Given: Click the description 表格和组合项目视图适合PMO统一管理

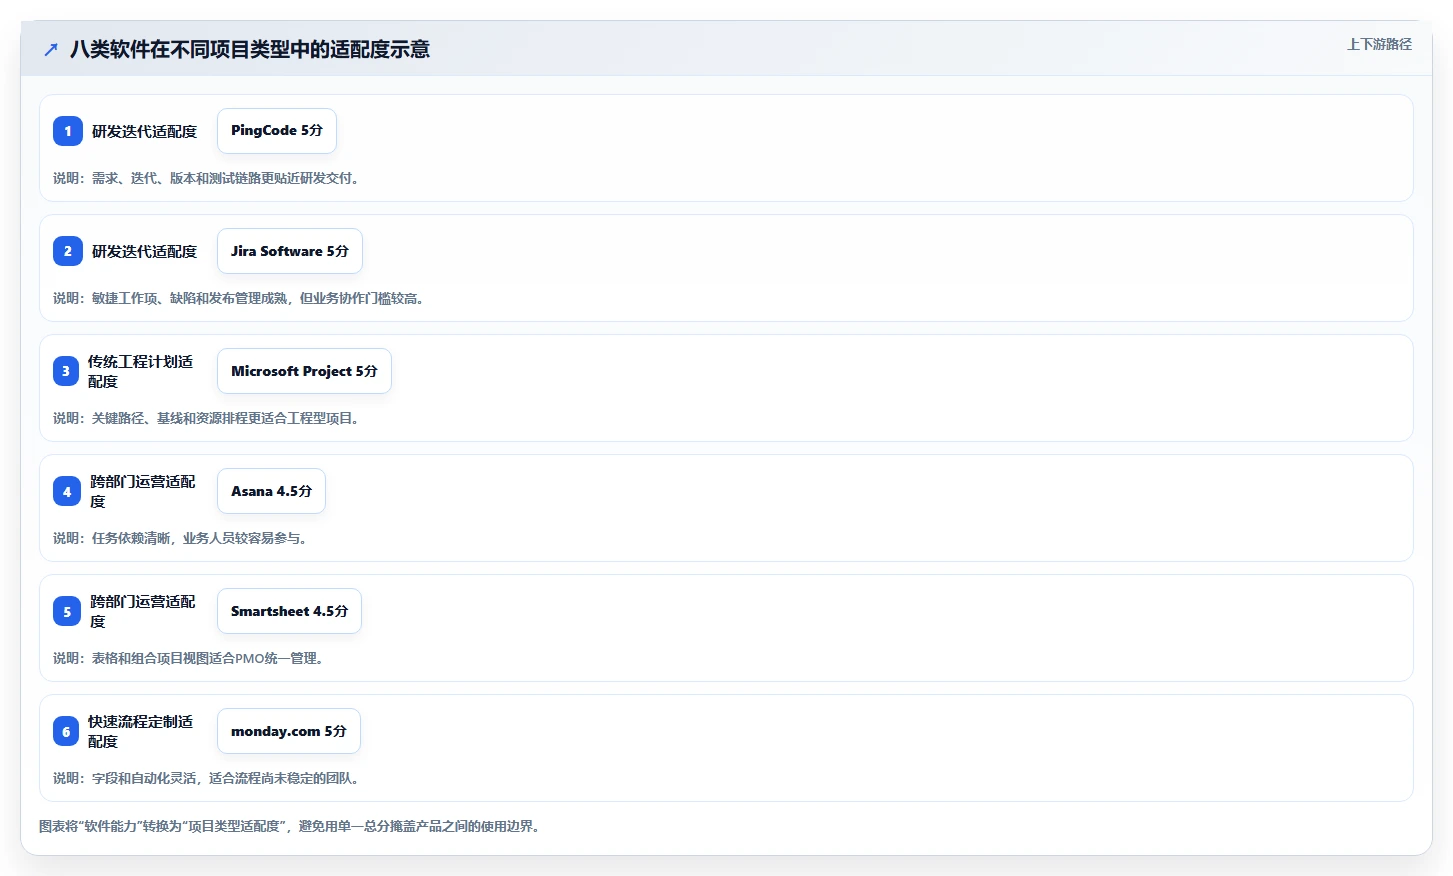Looking at the screenshot, I should (188, 658).
